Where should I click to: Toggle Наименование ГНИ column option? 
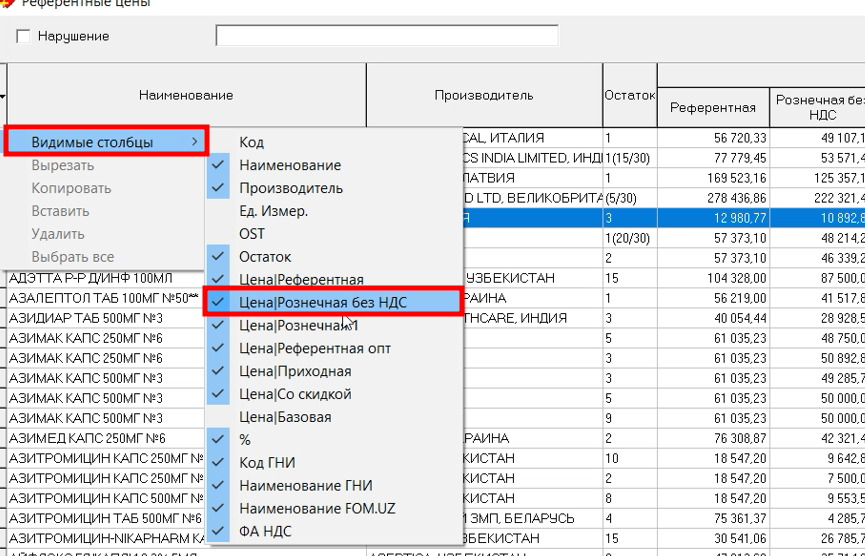pos(334,485)
